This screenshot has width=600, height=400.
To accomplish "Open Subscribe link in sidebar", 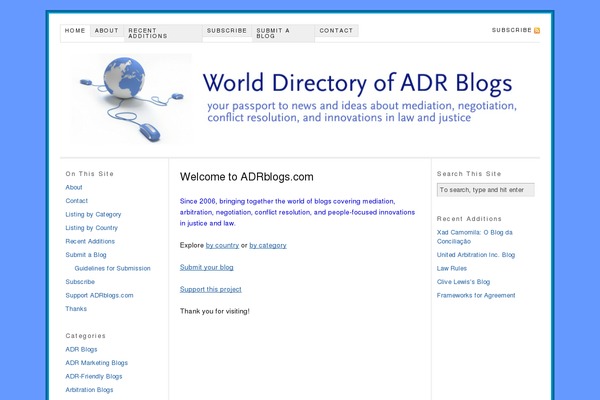I will tap(80, 282).
